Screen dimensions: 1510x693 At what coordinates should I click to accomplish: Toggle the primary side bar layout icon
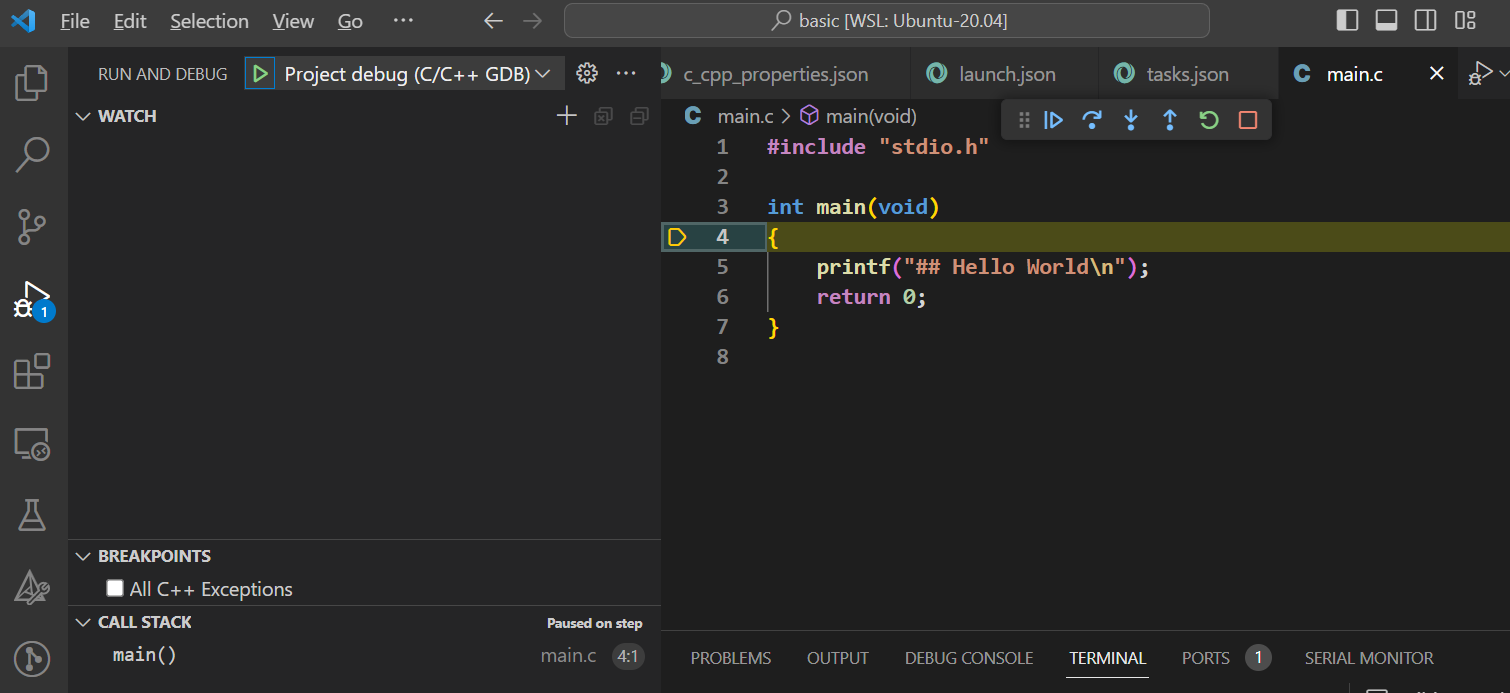1347,21
